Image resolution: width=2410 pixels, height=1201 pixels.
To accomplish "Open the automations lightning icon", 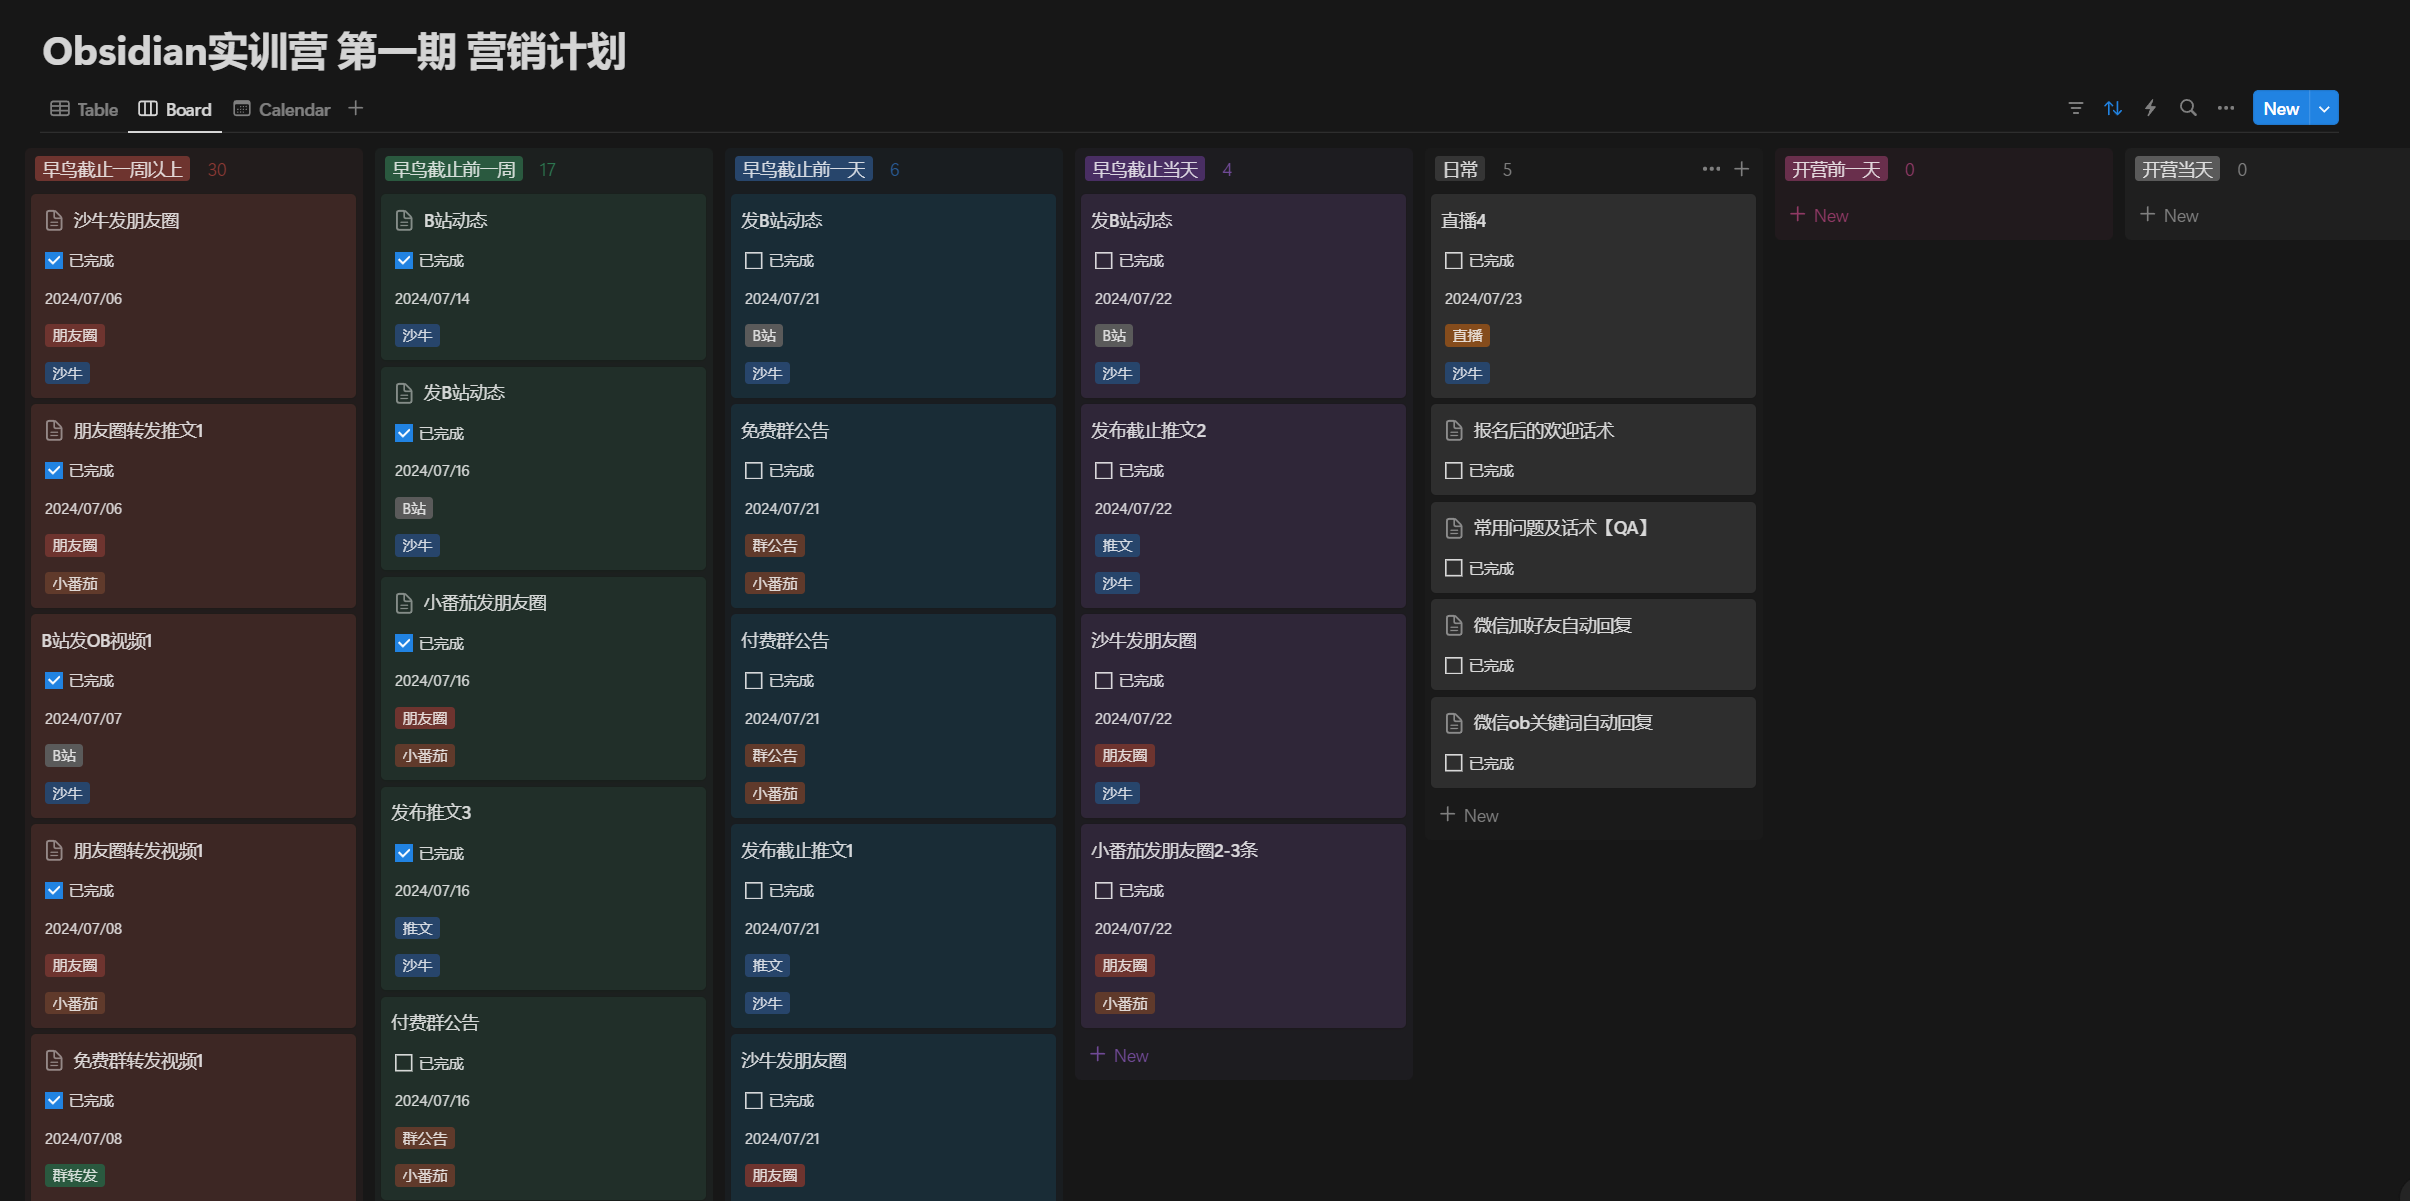I will point(2150,108).
